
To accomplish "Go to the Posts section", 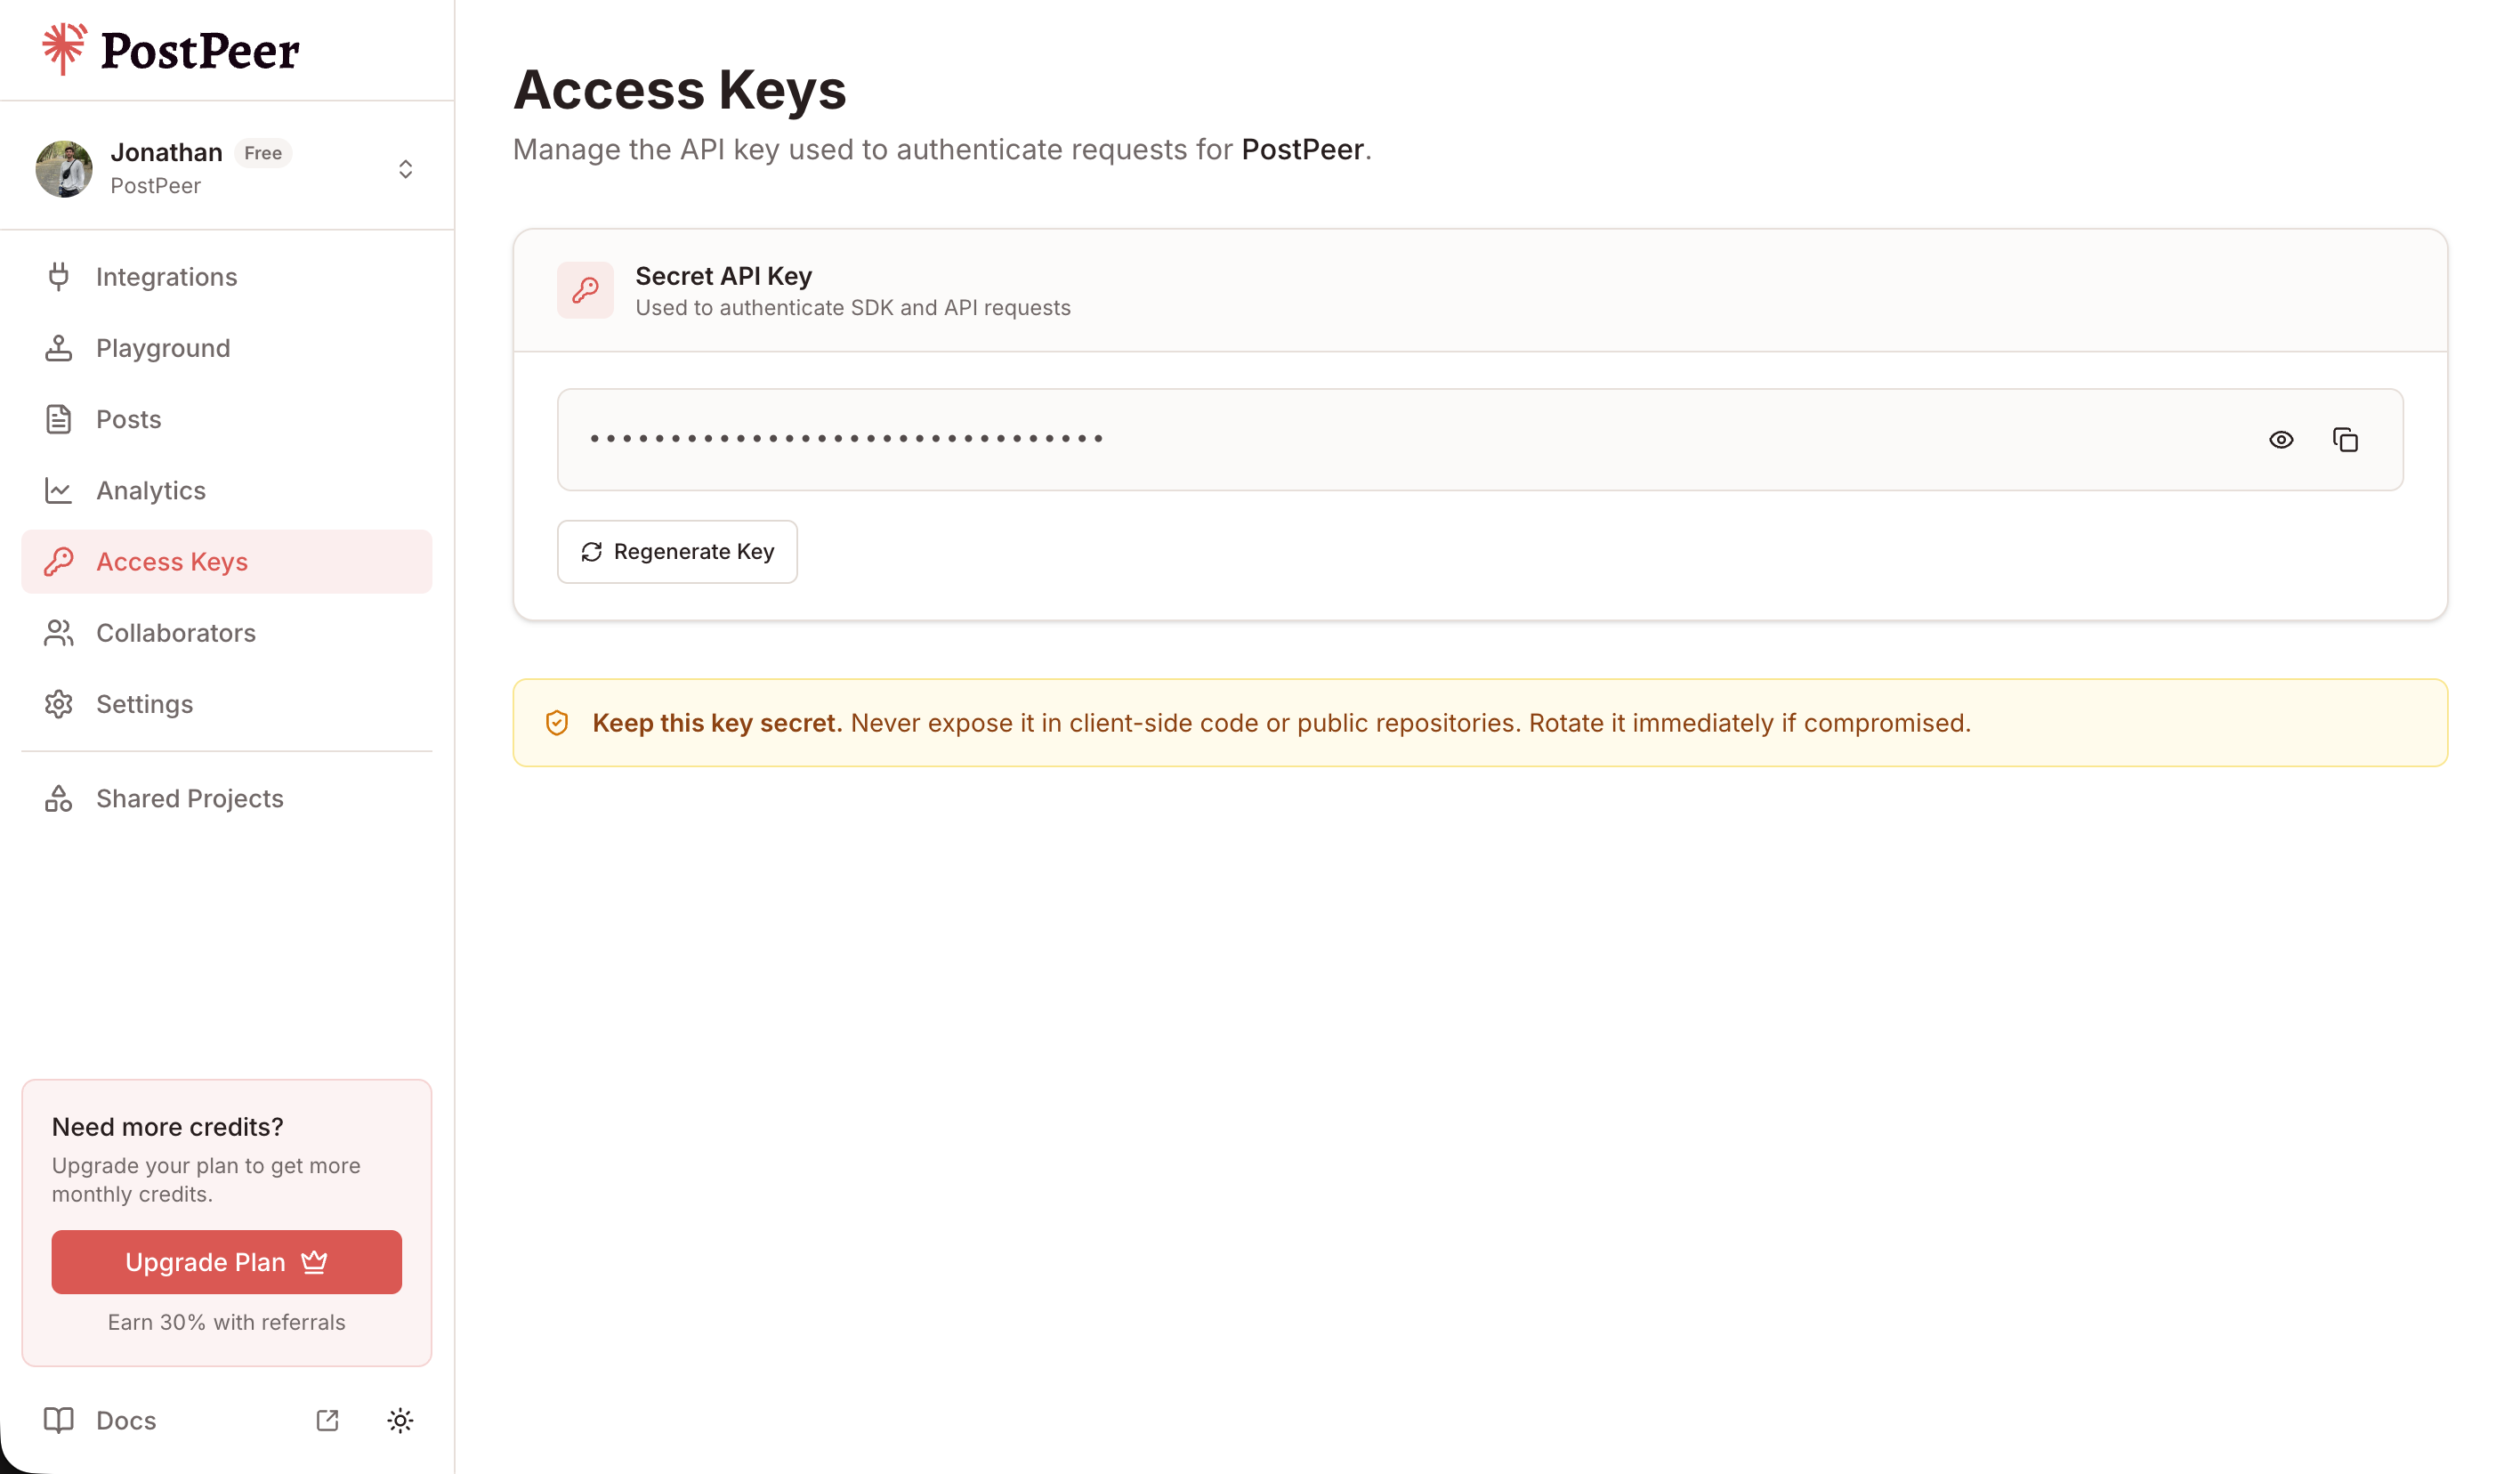I will coord(128,419).
